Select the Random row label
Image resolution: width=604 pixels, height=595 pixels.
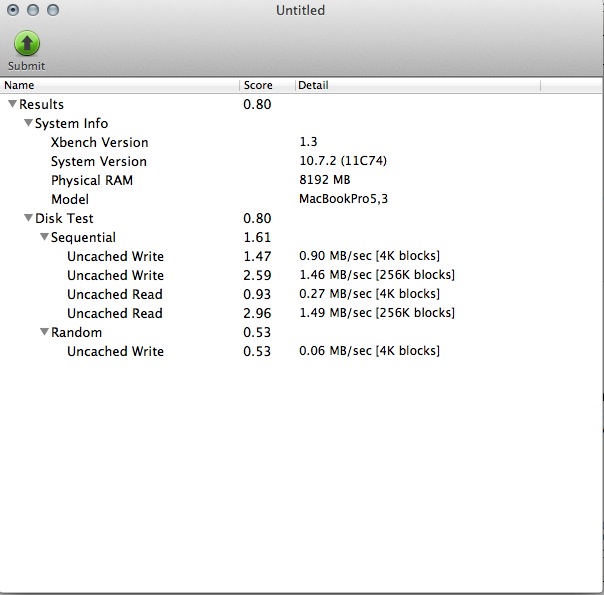point(76,332)
